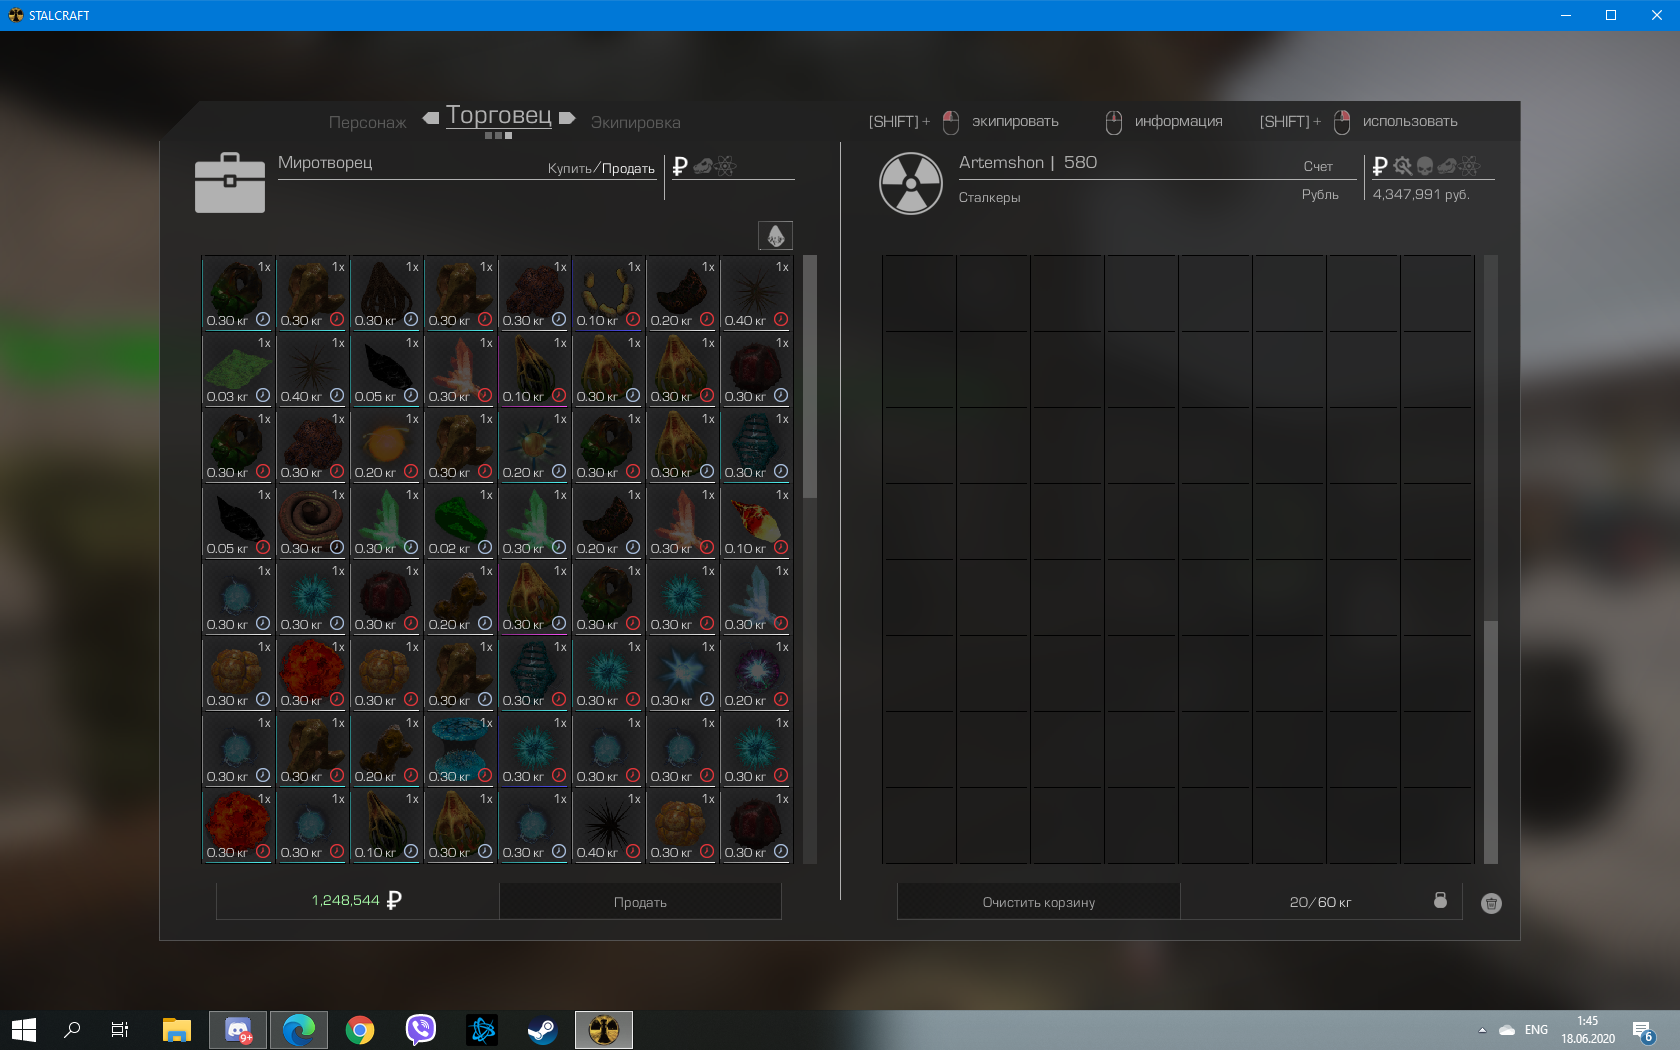This screenshot has width=1680, height=1050.
Task: Select the spiral coil artifact
Action: [312, 521]
